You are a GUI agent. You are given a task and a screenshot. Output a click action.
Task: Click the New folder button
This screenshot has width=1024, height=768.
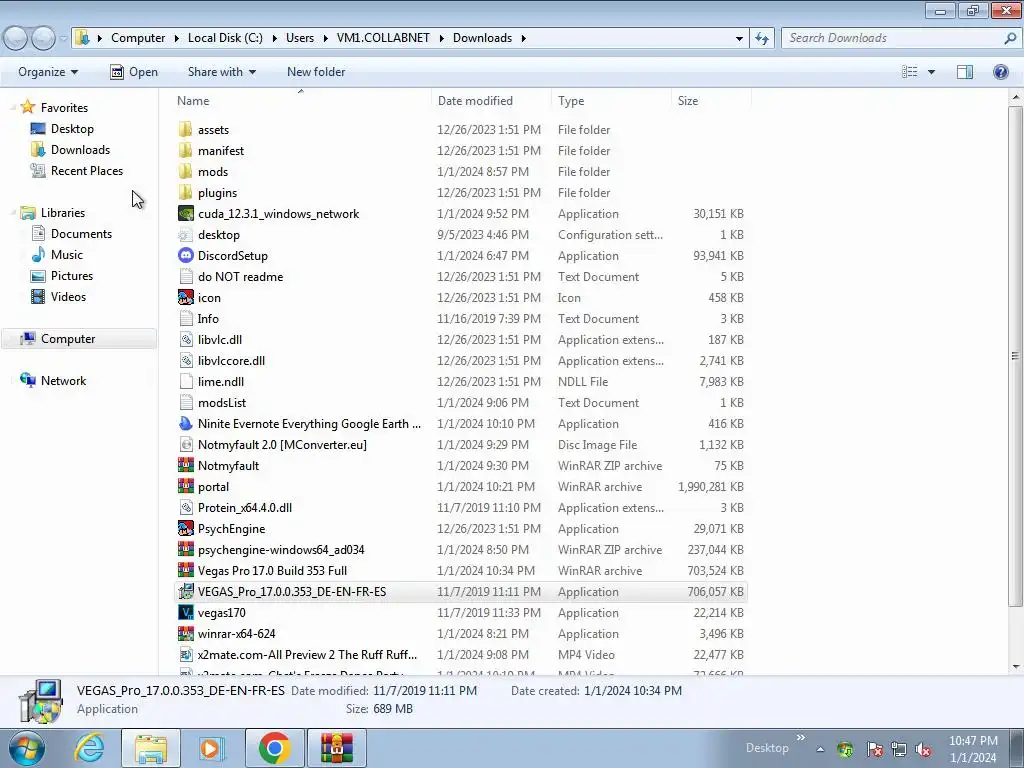tap(316, 72)
